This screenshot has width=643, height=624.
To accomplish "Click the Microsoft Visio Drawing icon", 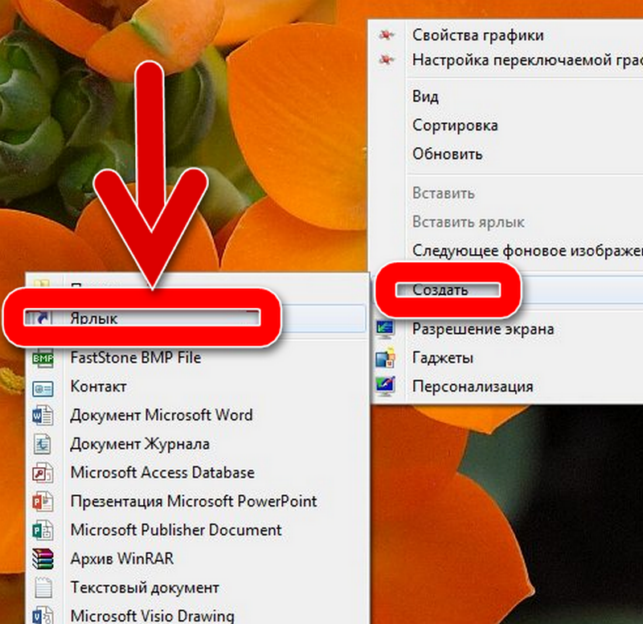I will point(43,615).
